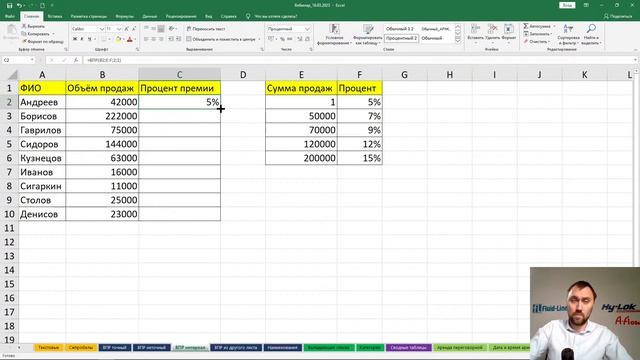Screen dimensions: 640x360
Task: Decrease cell indent
Action: 171,39
